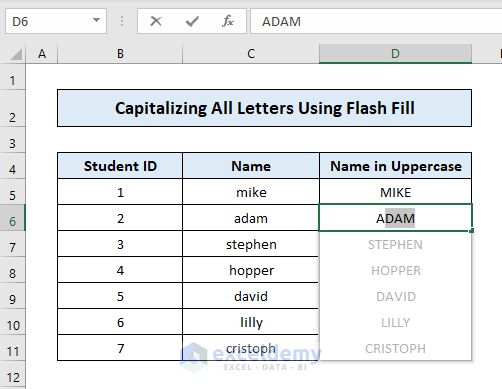Cancel the entry with the X icon
The height and width of the screenshot is (389, 502).
(x=156, y=21)
